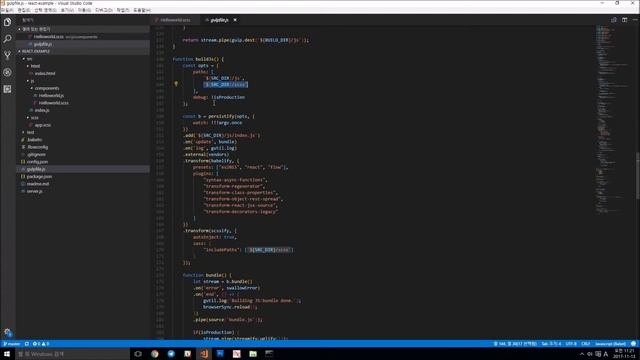
Task: Click the feedback smiley in status bar
Action: 633,344
